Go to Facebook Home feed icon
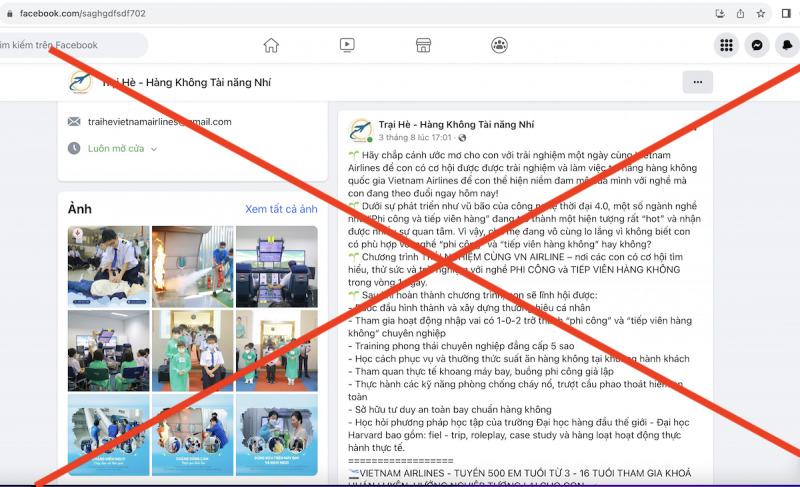The height and width of the screenshot is (487, 800). pos(271,45)
